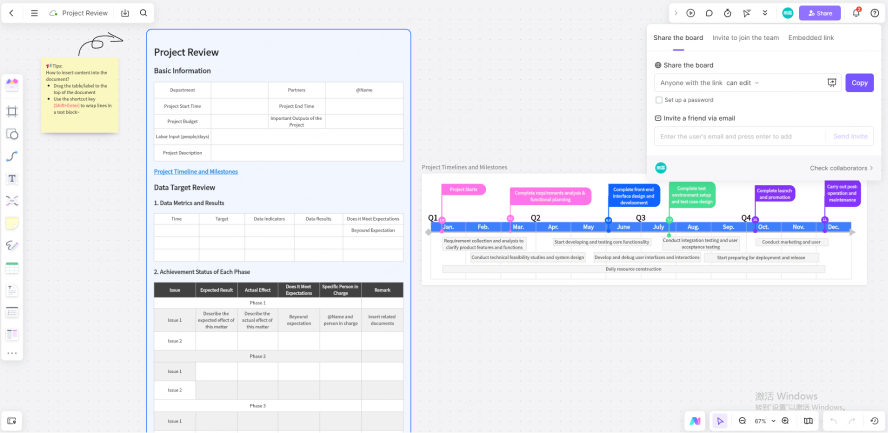Expand more options with double chevron
Viewport: 888px width, 433px height.
(765, 13)
